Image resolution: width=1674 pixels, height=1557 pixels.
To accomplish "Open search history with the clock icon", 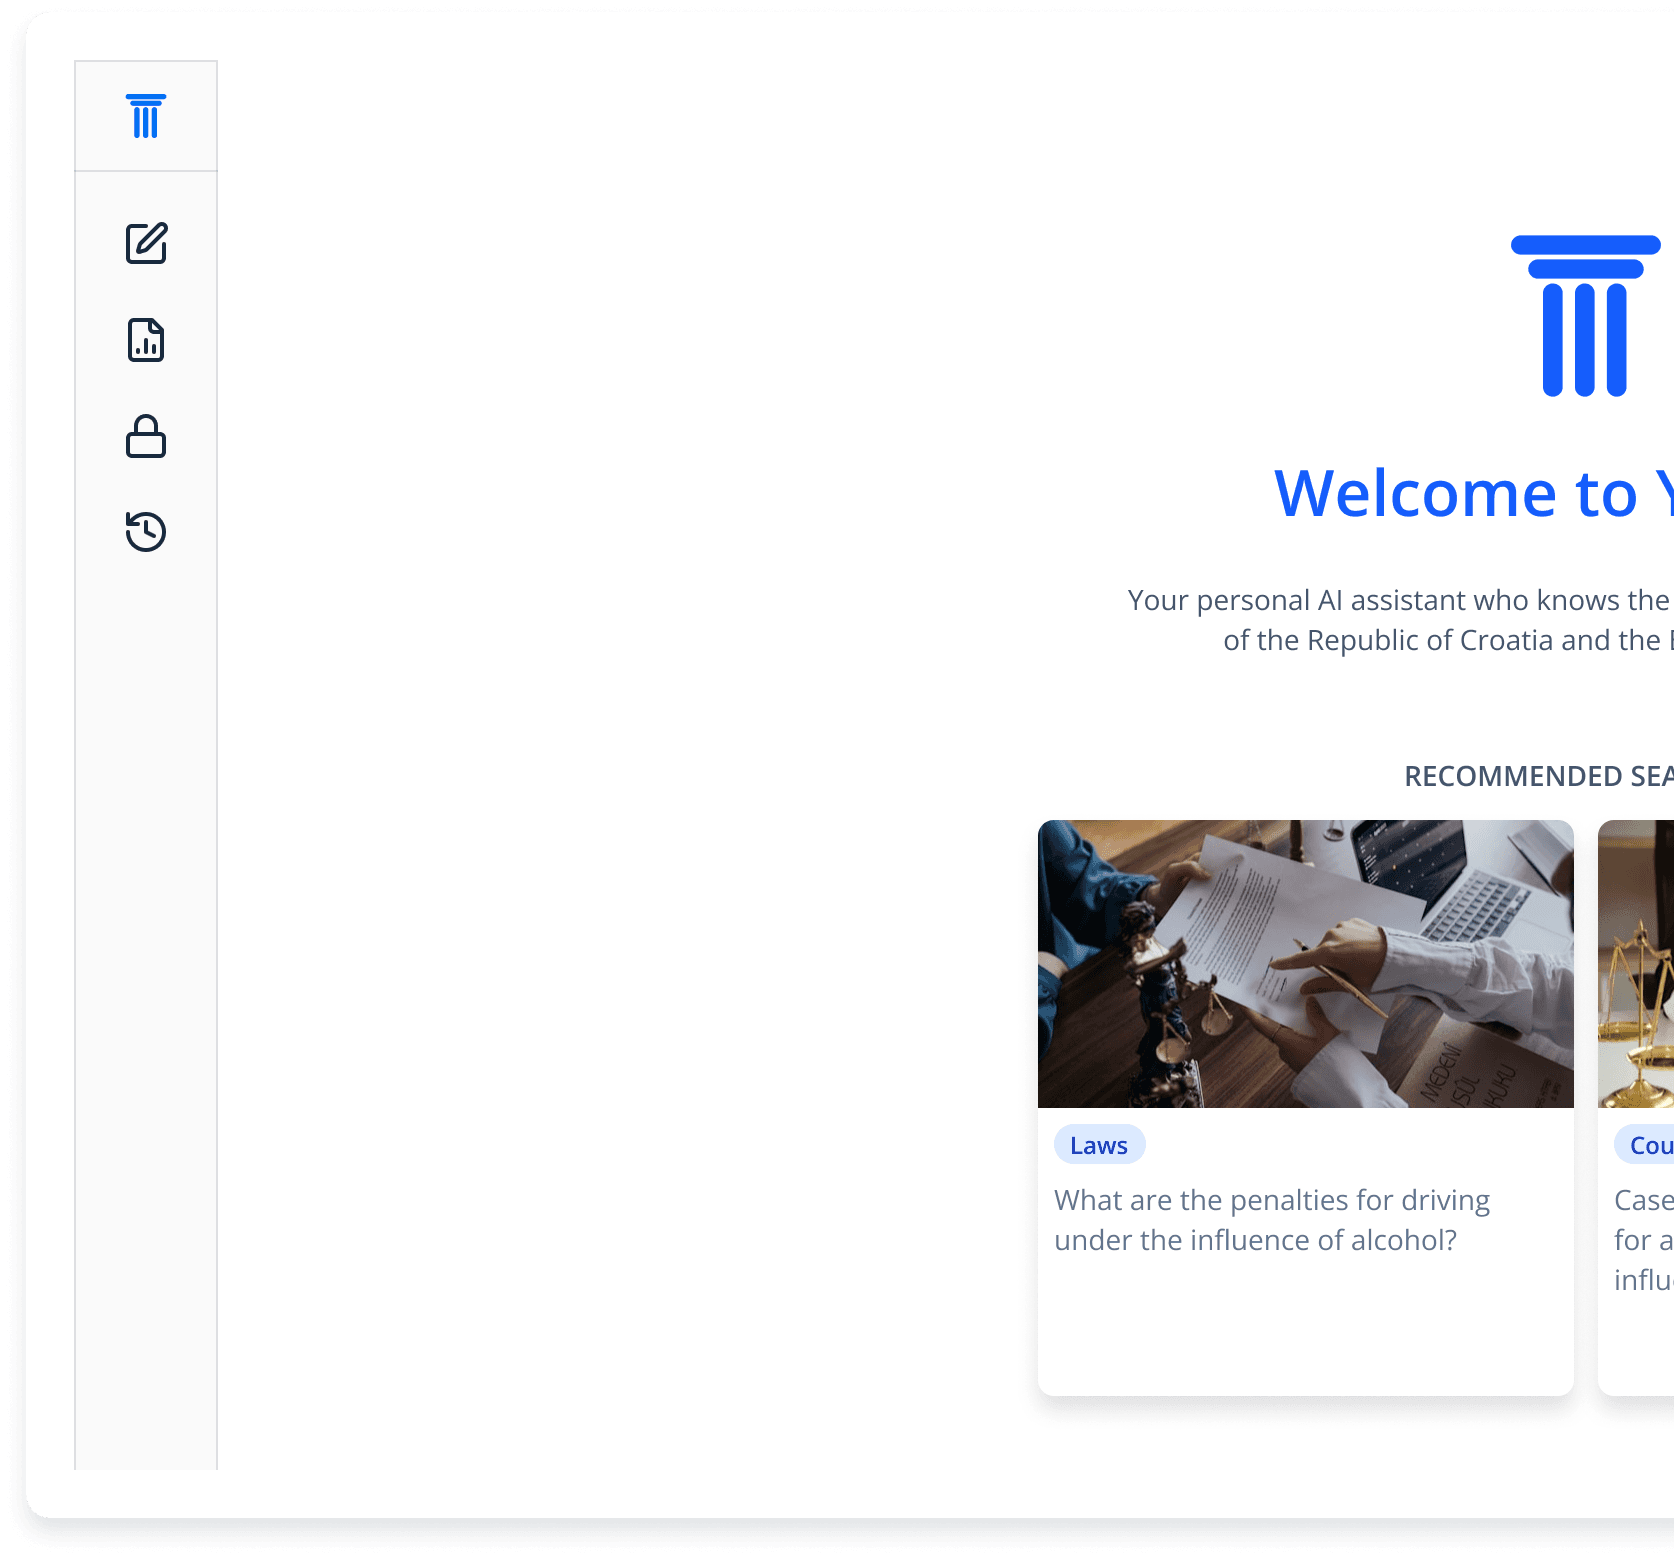I will [x=146, y=531].
